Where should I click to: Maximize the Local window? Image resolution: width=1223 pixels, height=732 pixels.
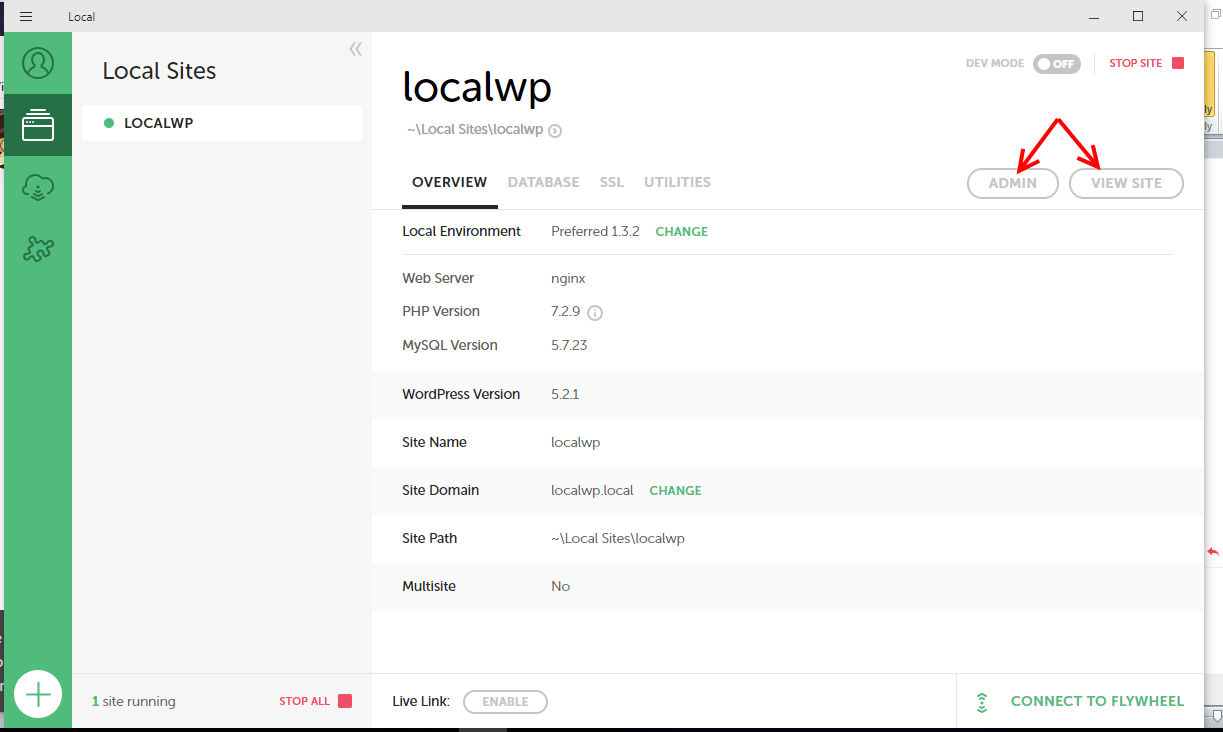(x=1138, y=16)
